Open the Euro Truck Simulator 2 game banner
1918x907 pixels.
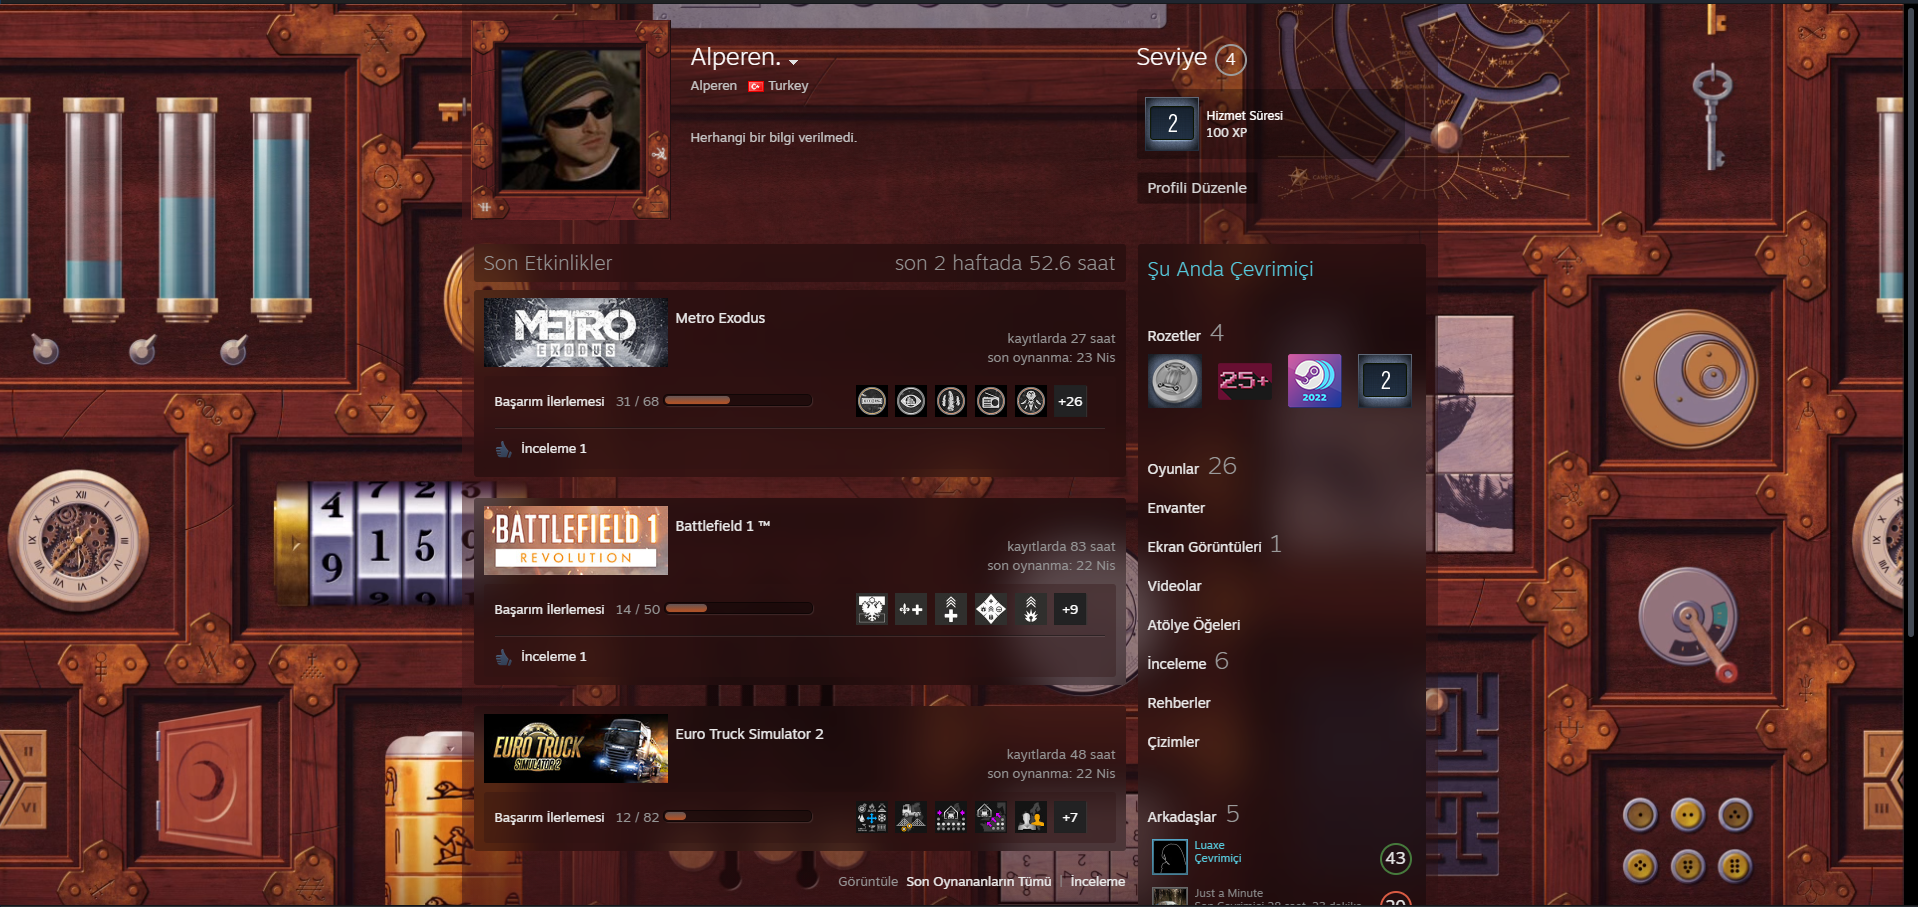click(x=576, y=749)
